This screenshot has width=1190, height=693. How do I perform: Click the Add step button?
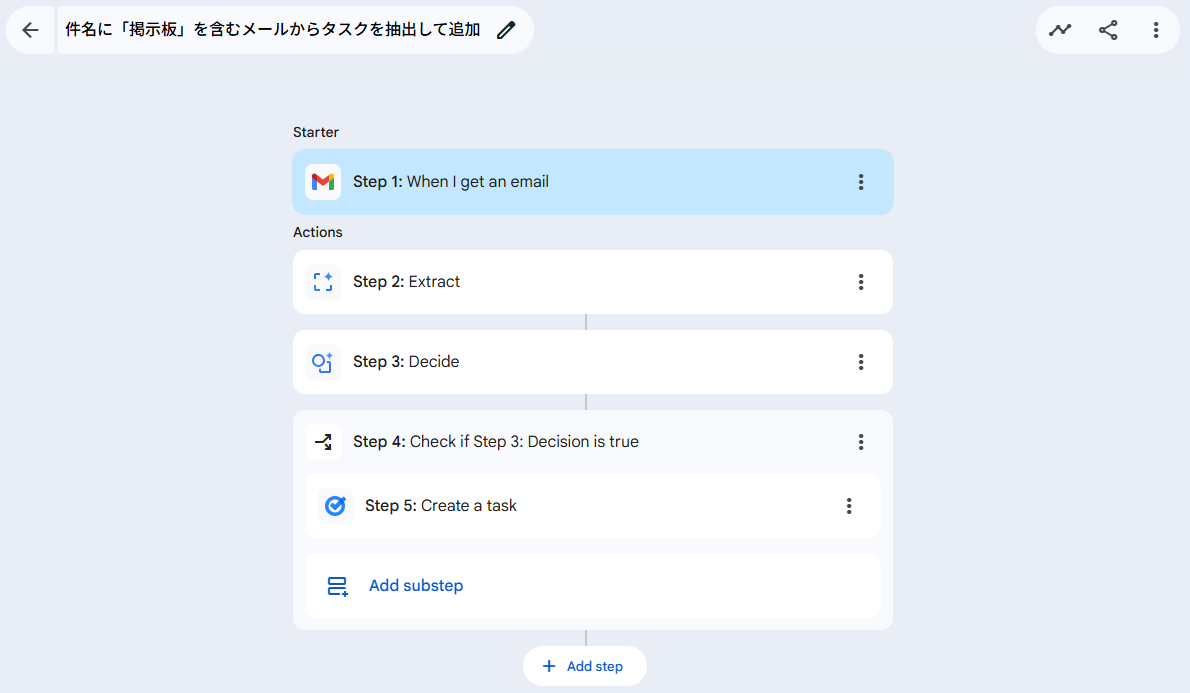click(584, 666)
